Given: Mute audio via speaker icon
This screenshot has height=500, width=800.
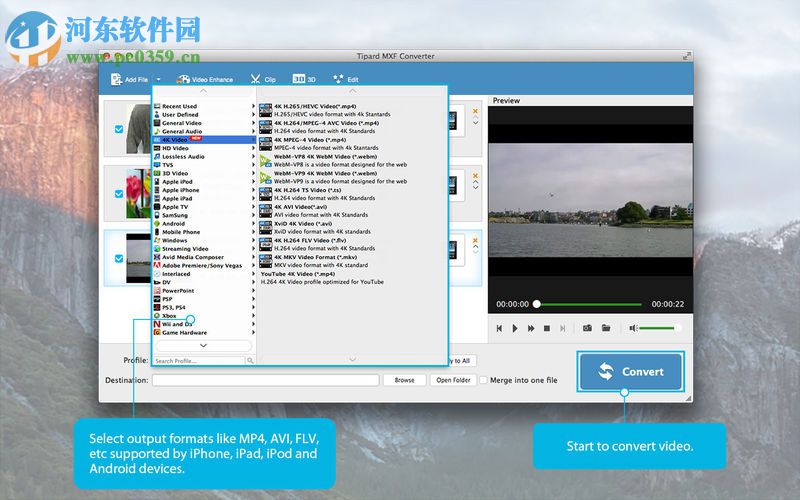Looking at the screenshot, I should coord(633,328).
